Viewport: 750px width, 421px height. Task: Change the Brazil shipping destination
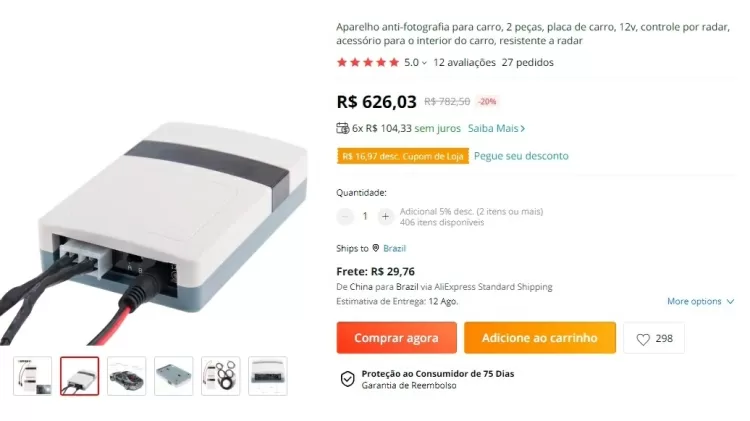394,248
